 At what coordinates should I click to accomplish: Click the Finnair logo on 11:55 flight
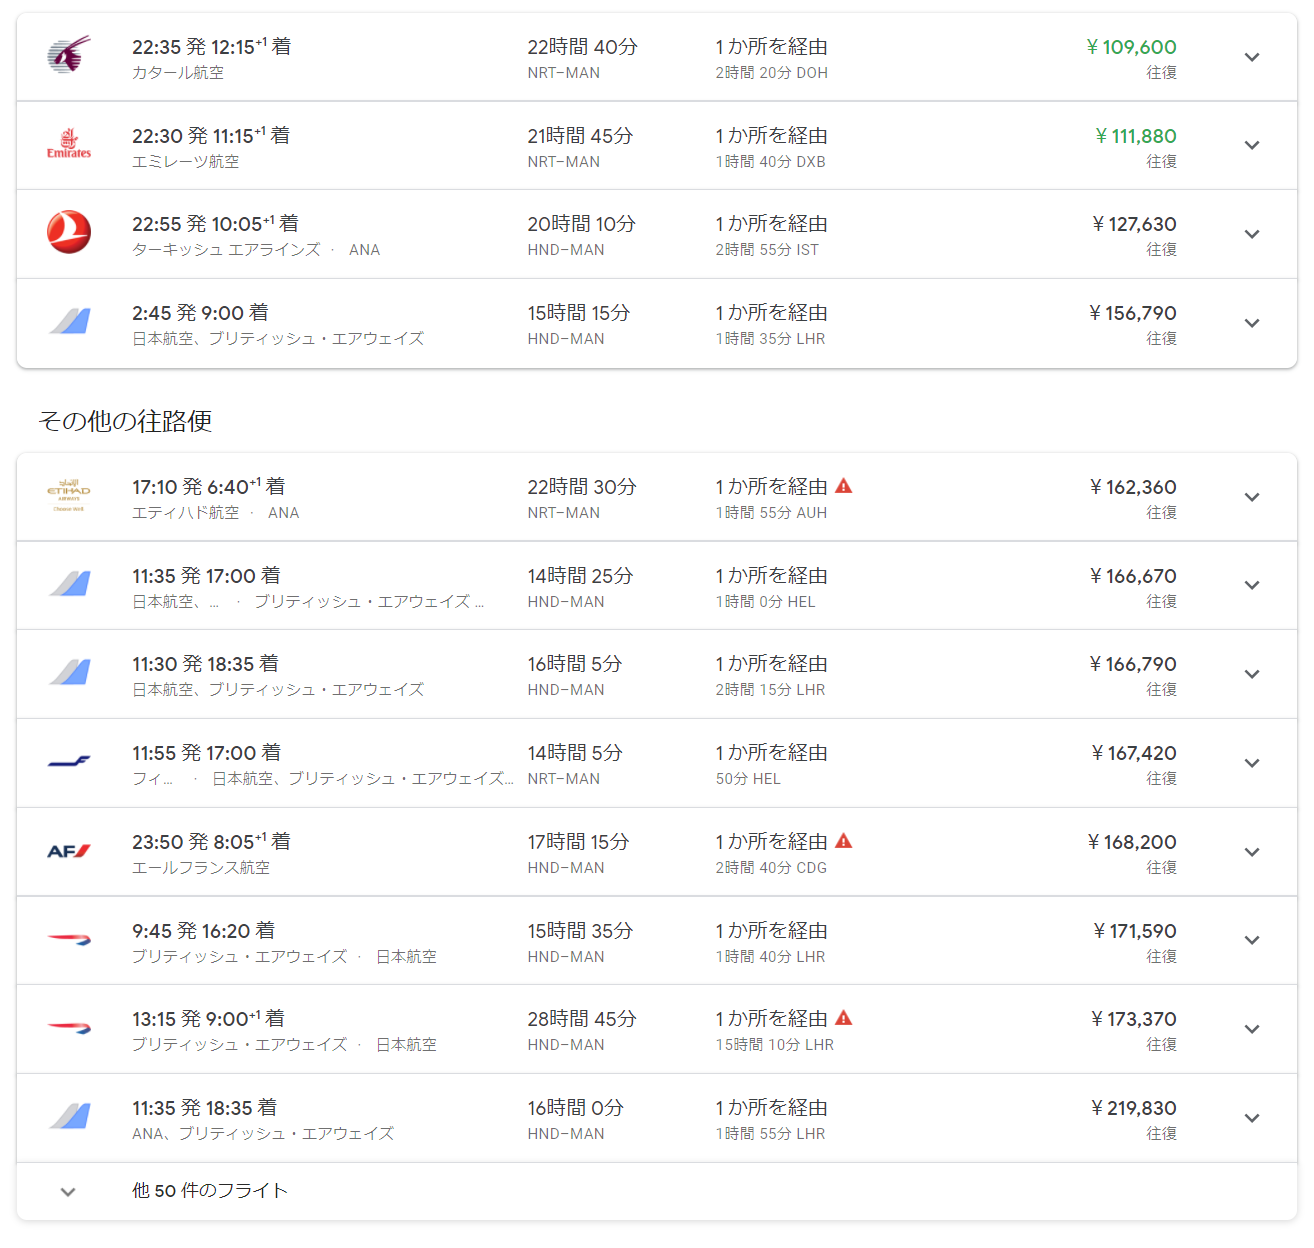[x=69, y=762]
